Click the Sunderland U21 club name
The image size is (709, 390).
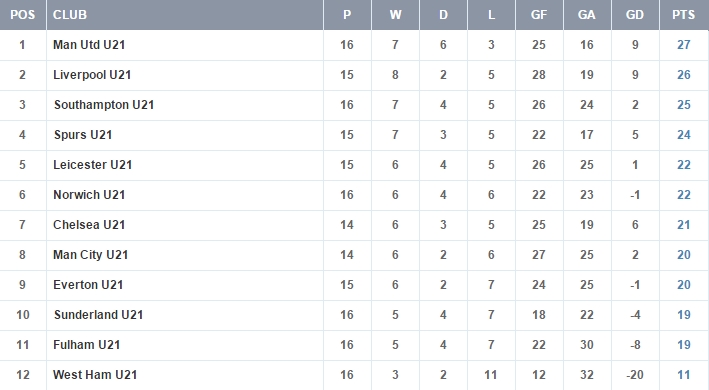click(98, 315)
